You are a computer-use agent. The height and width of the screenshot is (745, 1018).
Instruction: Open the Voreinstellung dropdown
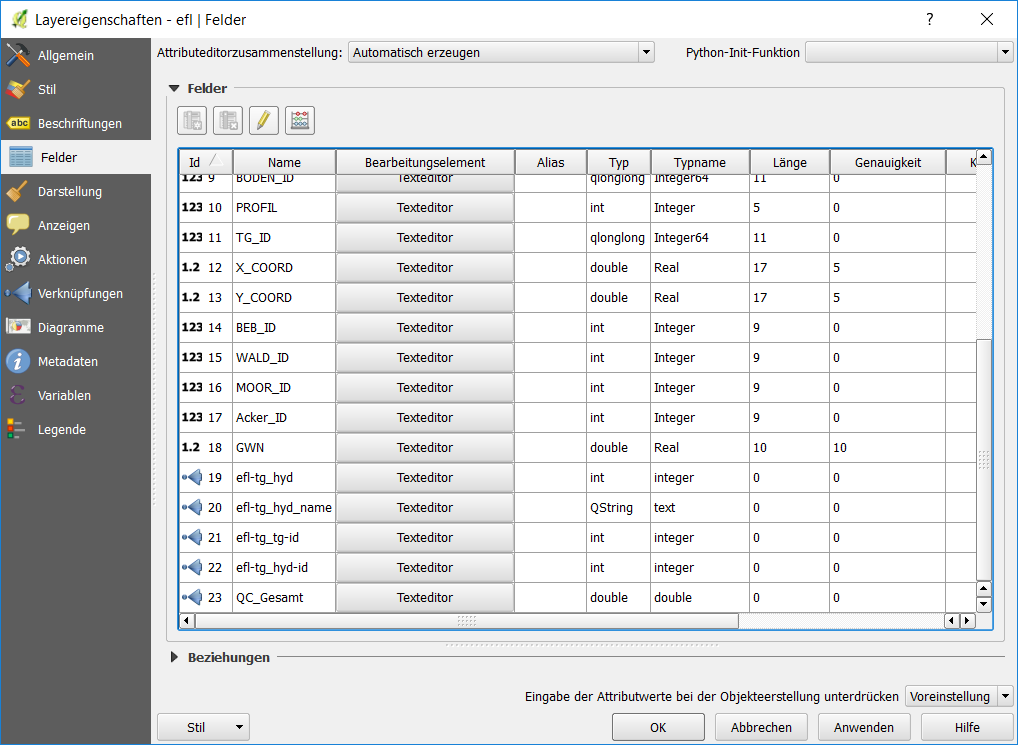pyautogui.click(x=958, y=696)
